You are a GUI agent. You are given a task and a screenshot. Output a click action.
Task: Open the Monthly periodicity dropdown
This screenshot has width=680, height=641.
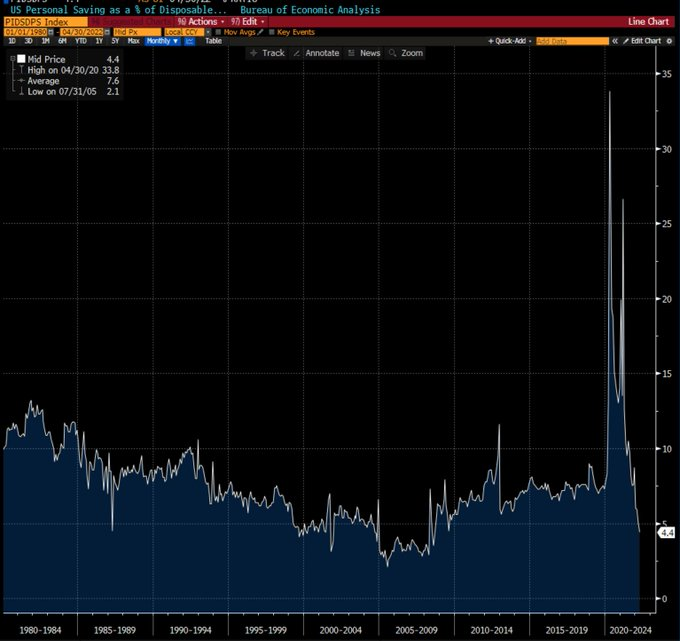pyautogui.click(x=163, y=41)
